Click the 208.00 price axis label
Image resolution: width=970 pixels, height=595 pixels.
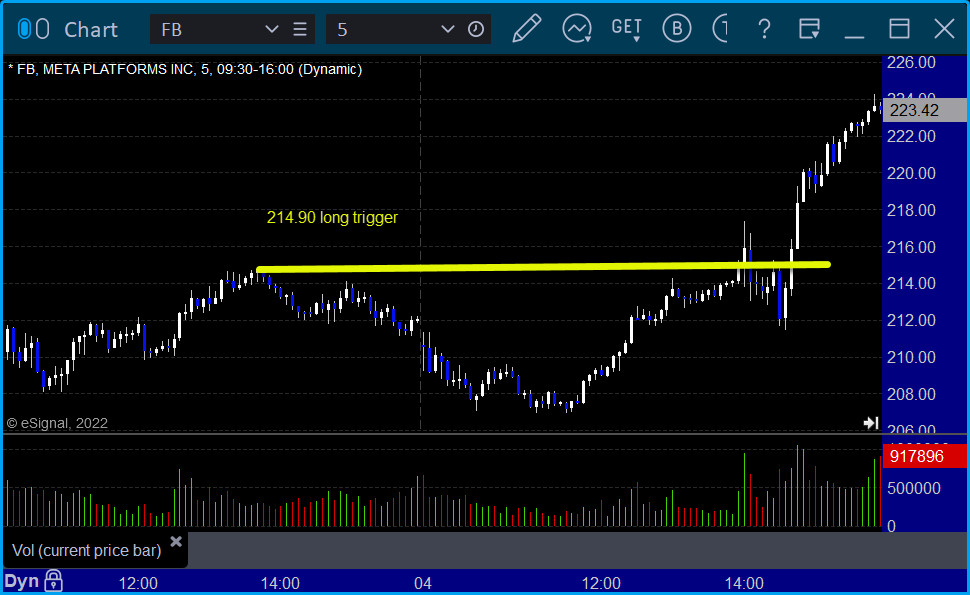tap(911, 394)
